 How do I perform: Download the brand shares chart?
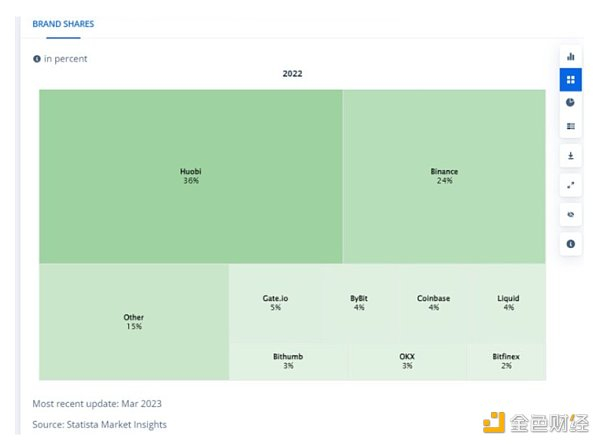(x=571, y=156)
